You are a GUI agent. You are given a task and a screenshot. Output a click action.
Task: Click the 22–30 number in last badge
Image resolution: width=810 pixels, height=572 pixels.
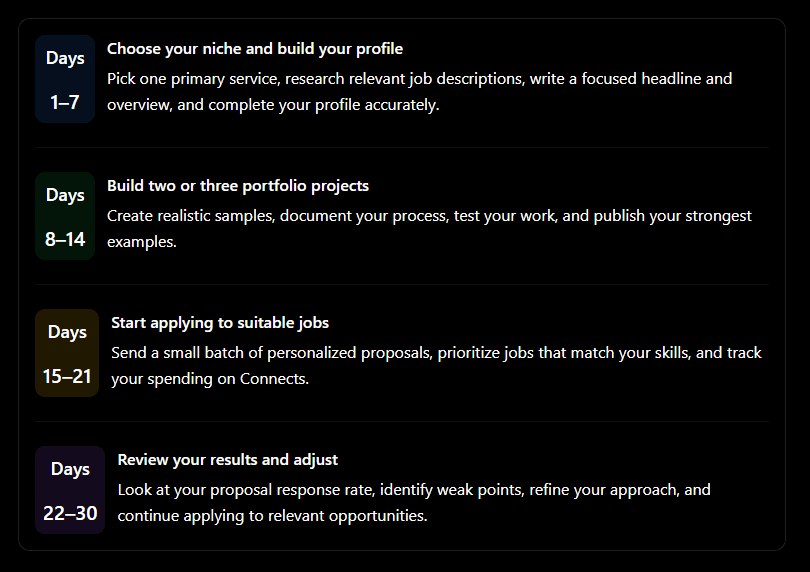[x=70, y=513]
